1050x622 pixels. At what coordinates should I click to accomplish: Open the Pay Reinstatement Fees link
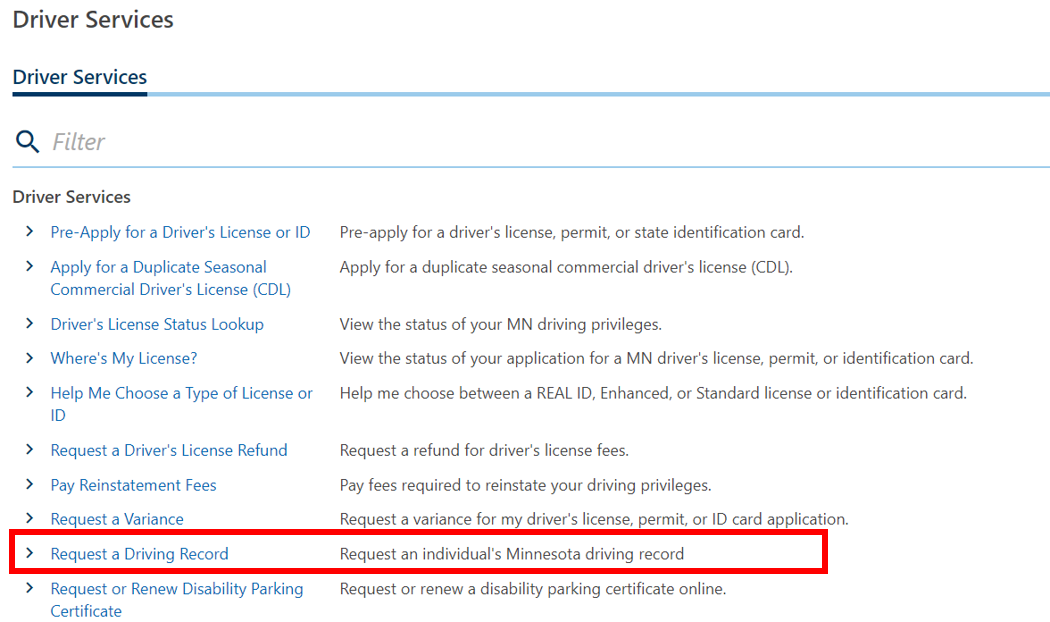coord(133,486)
